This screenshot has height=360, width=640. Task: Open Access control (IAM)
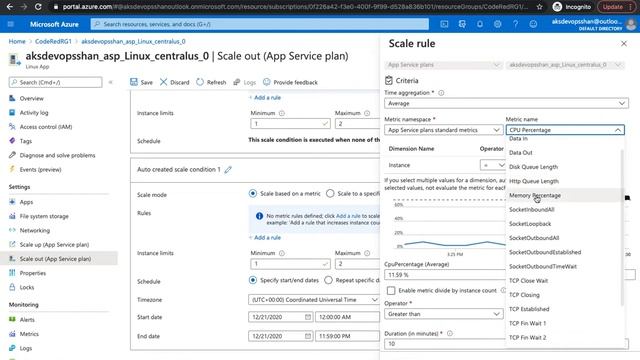click(x=46, y=127)
